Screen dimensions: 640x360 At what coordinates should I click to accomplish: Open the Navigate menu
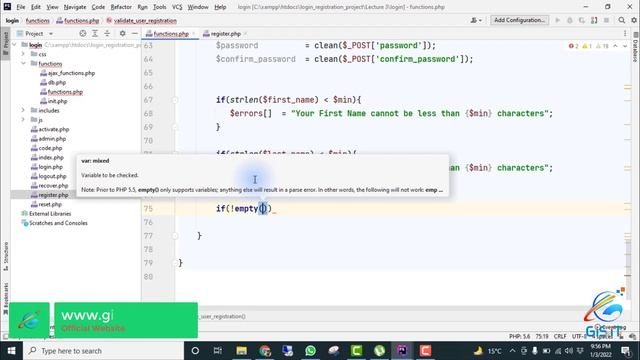[x=75, y=7]
